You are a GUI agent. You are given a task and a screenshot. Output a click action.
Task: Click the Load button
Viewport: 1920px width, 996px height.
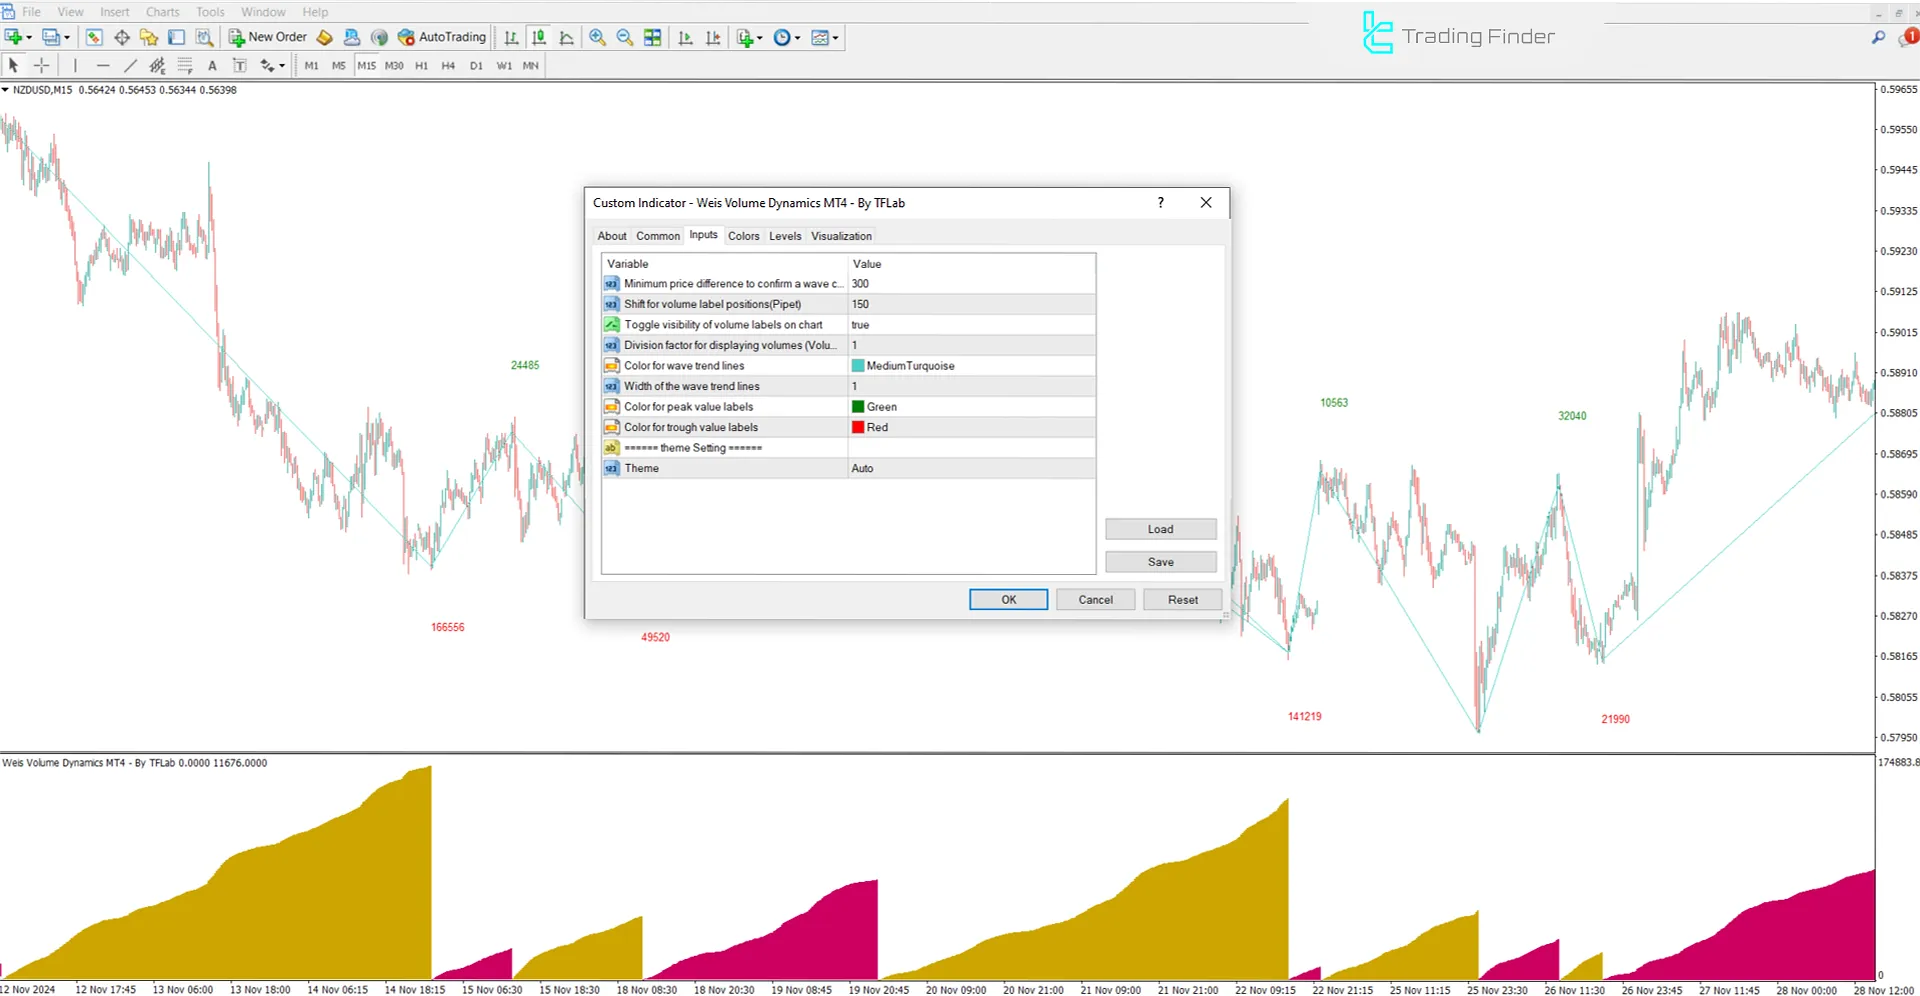1160,529
